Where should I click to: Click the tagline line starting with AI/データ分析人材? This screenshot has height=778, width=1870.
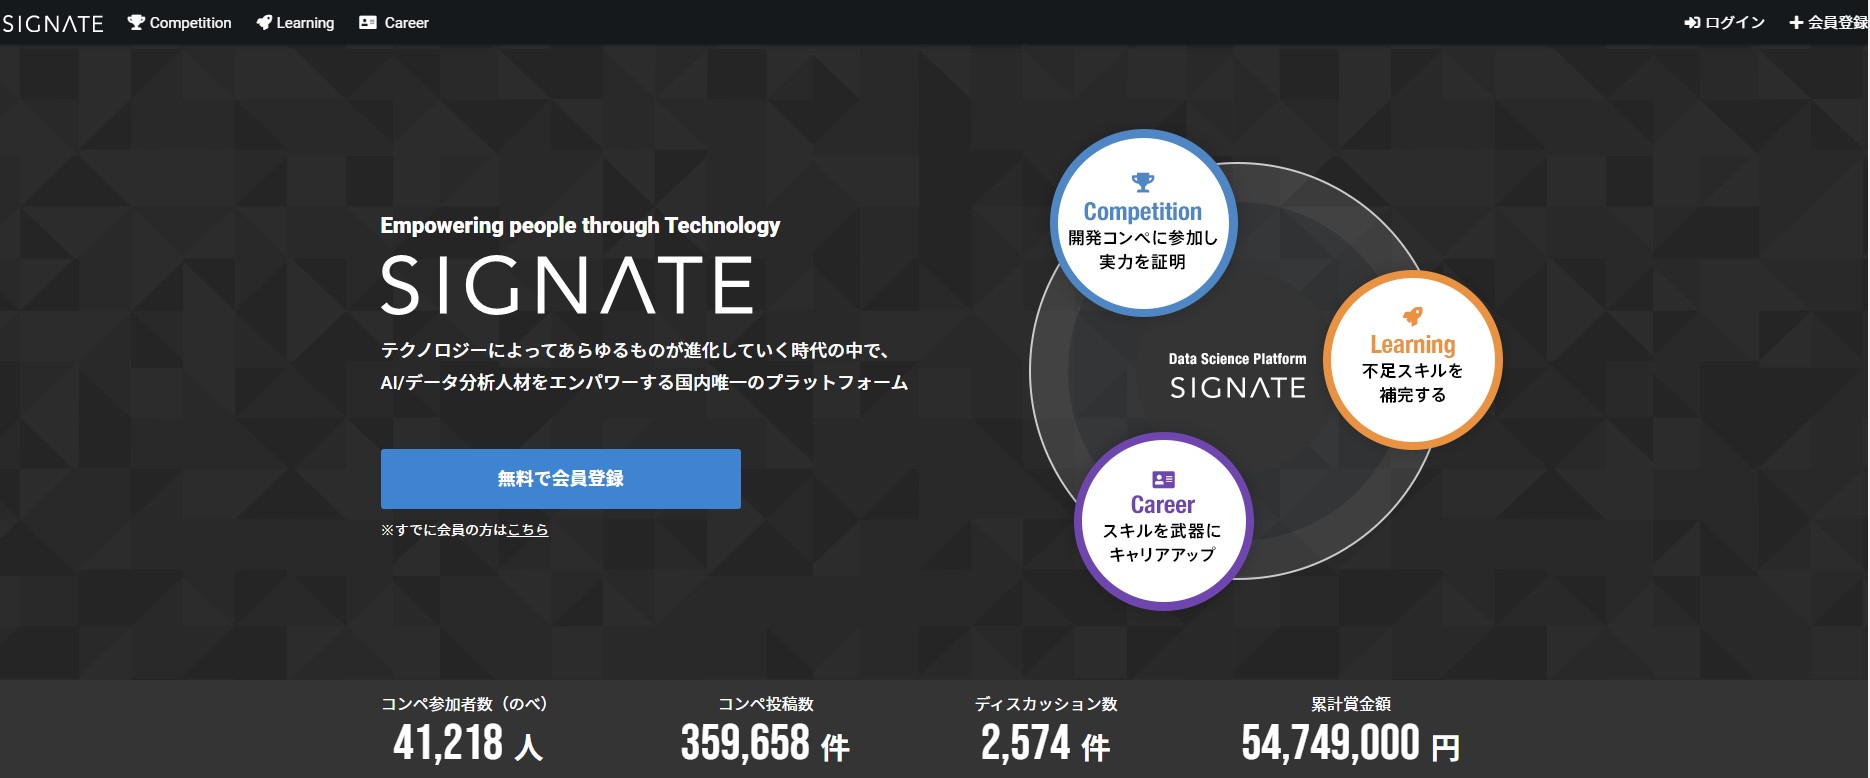point(644,383)
